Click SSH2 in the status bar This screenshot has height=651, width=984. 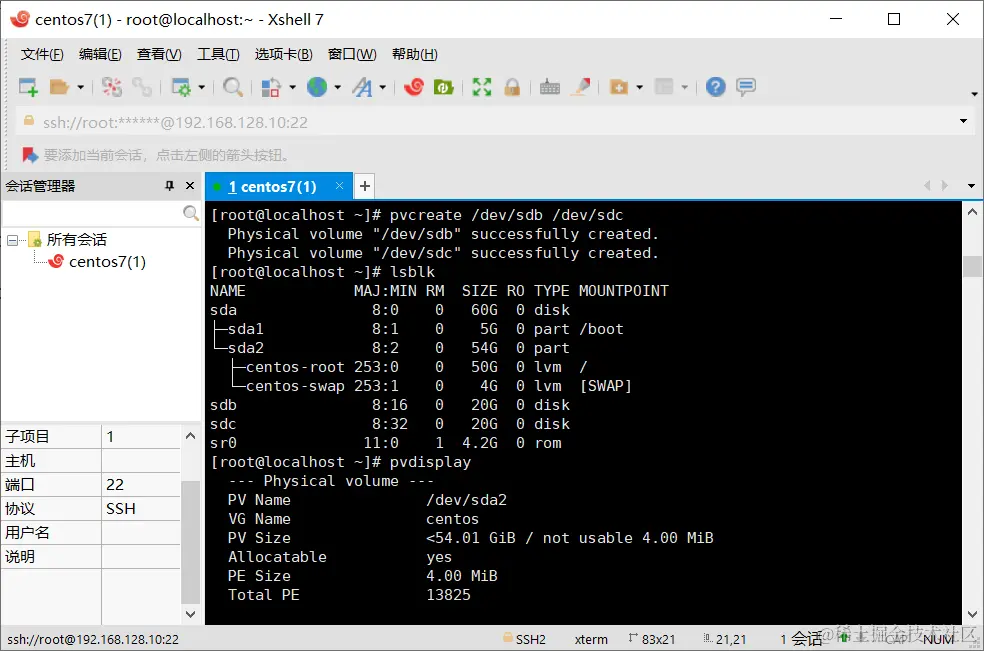[525, 639]
